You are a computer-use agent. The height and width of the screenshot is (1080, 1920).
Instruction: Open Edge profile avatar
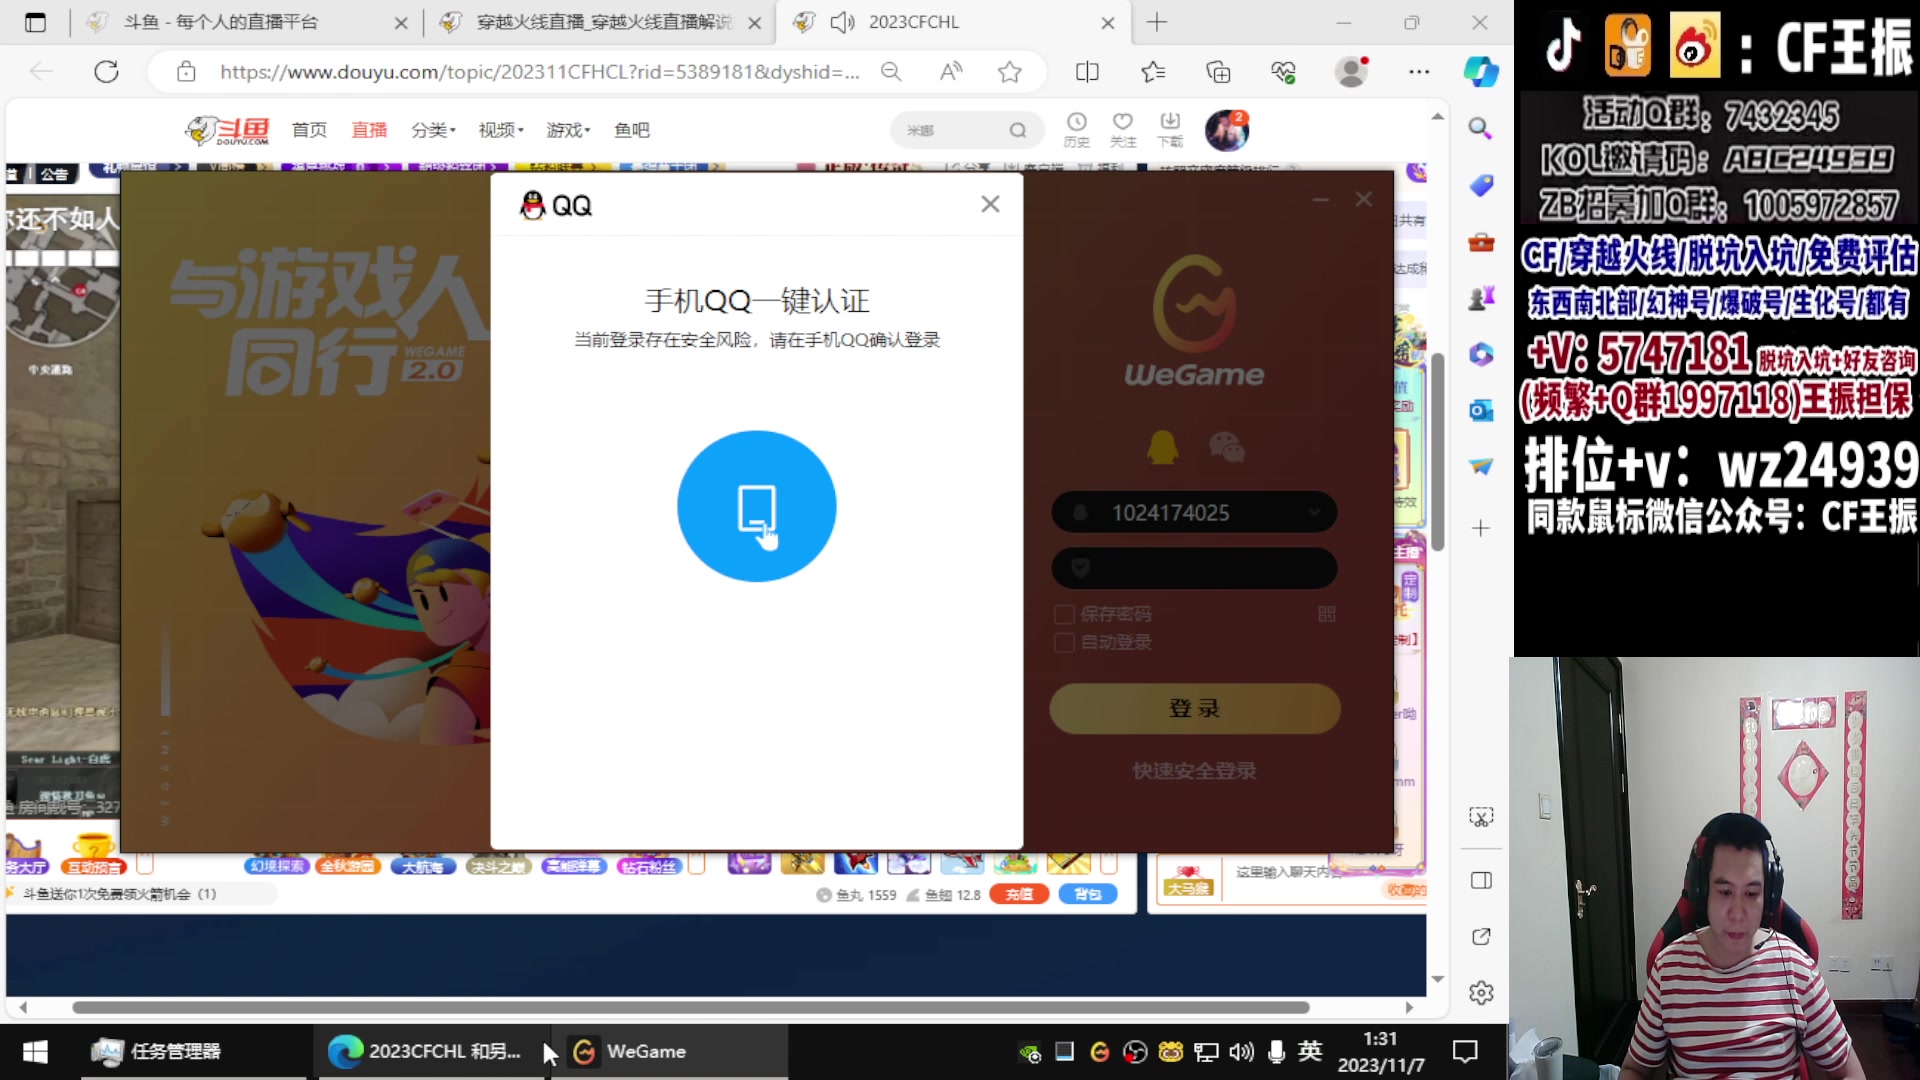click(1352, 72)
